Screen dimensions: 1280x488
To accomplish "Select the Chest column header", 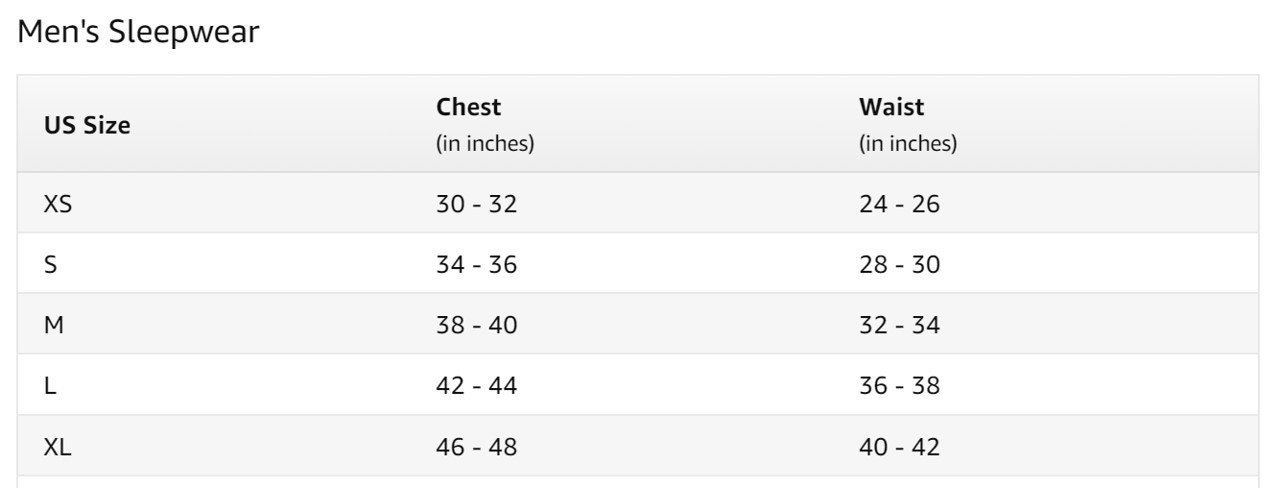I will pyautogui.click(x=468, y=107).
